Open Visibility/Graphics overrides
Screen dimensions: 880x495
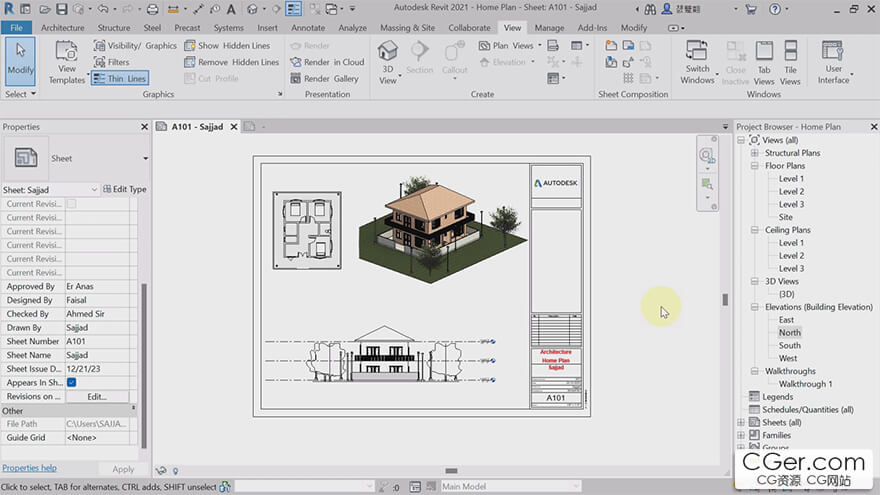click(135, 45)
